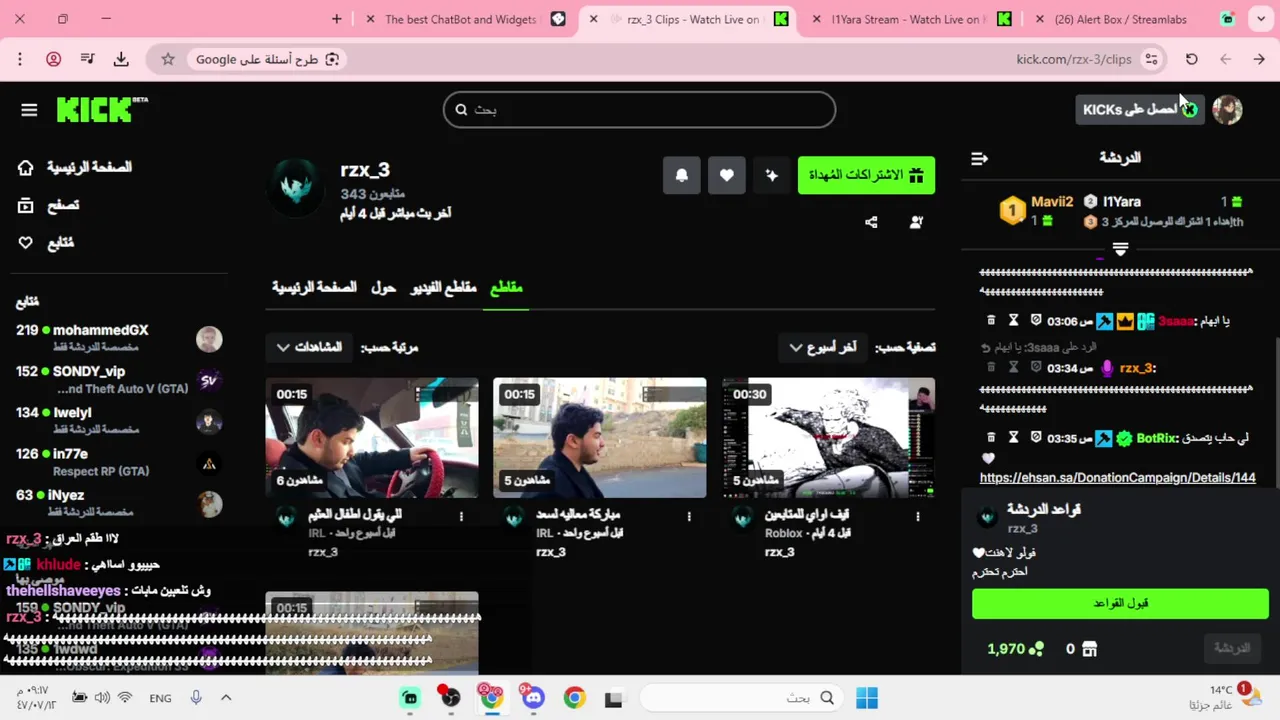Image resolution: width=1280 pixels, height=720 pixels.
Task: Click the green قبول القواعد button
Action: point(1120,603)
